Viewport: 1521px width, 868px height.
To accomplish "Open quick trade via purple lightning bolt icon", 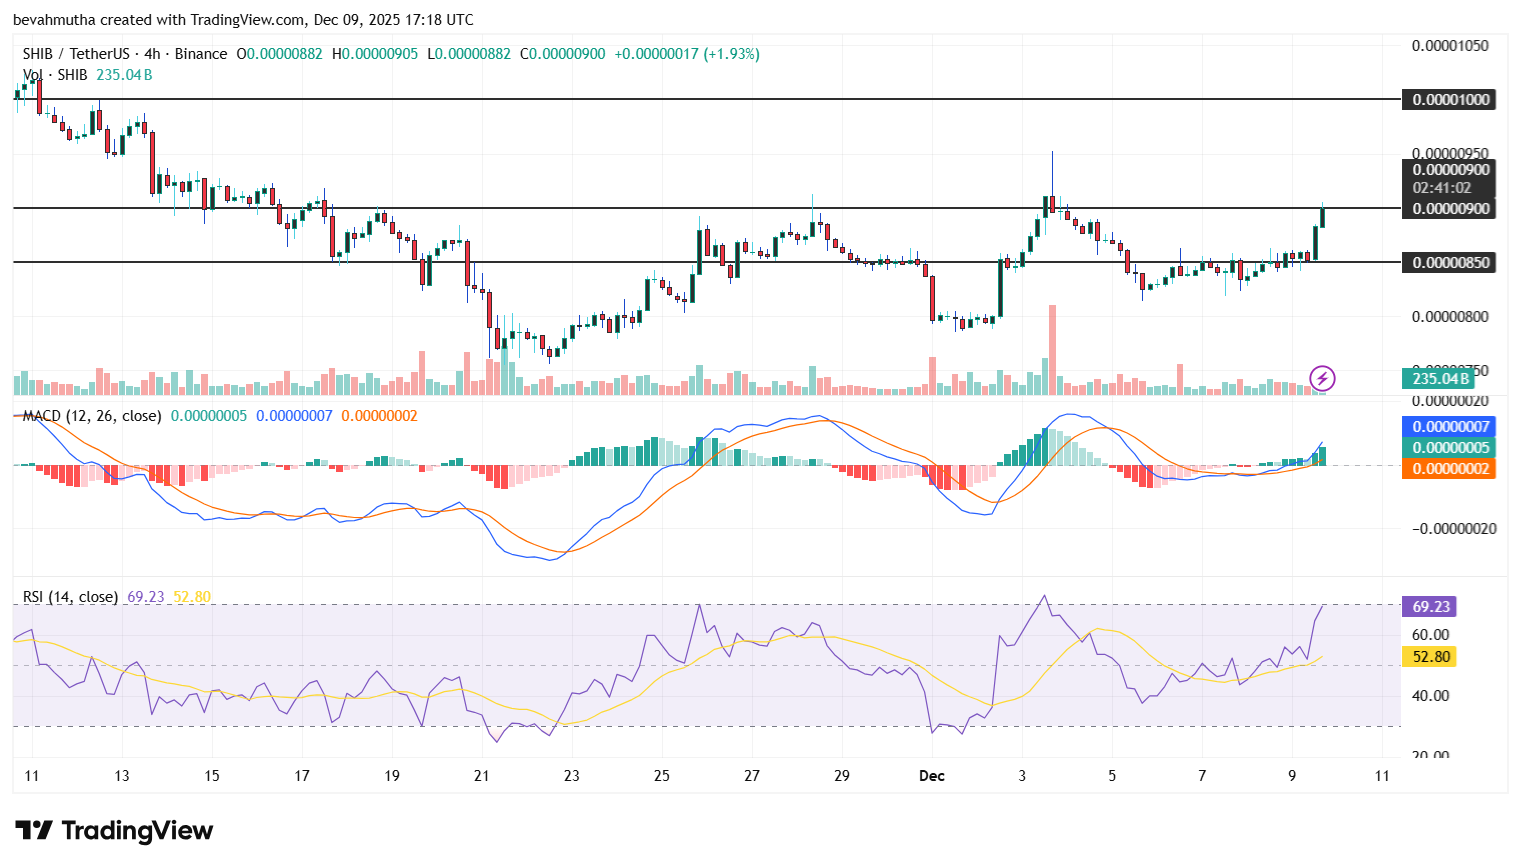I will [1320, 377].
